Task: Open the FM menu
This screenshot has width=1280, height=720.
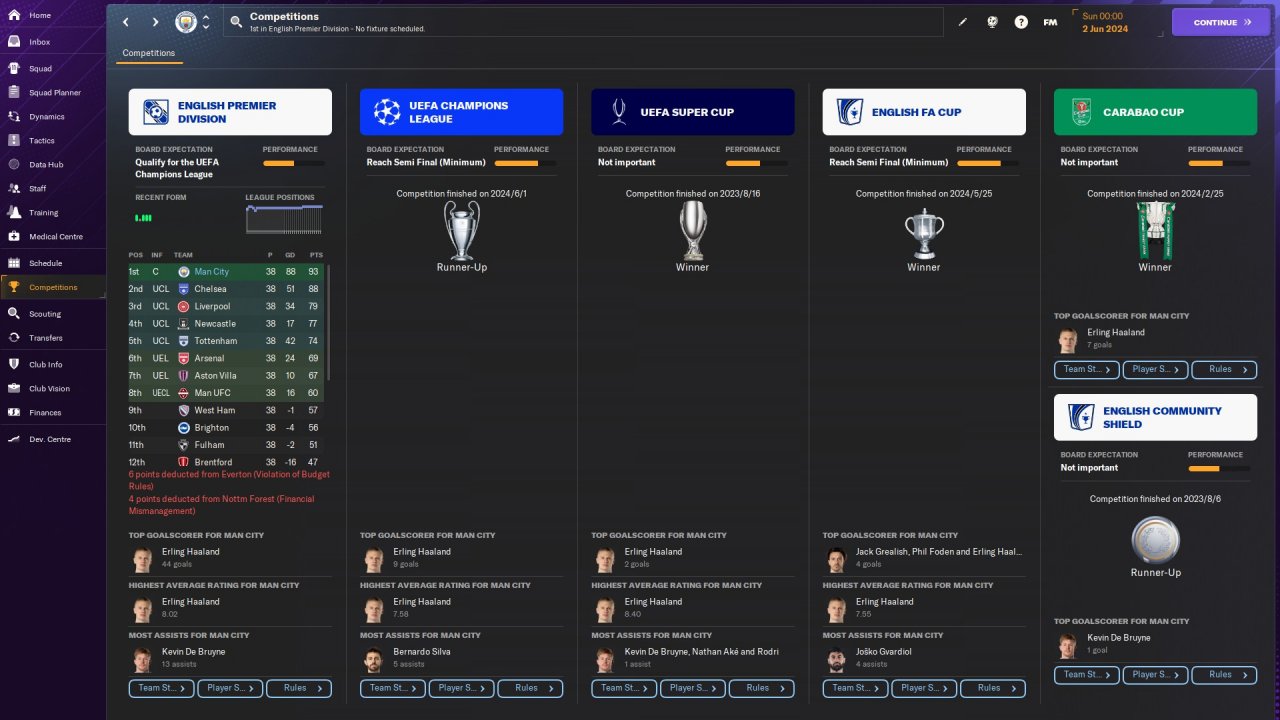Action: pos(1050,22)
